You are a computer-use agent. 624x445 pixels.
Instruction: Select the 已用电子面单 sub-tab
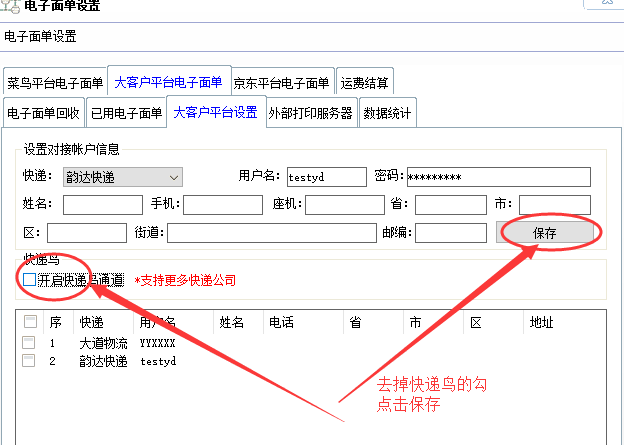click(126, 113)
